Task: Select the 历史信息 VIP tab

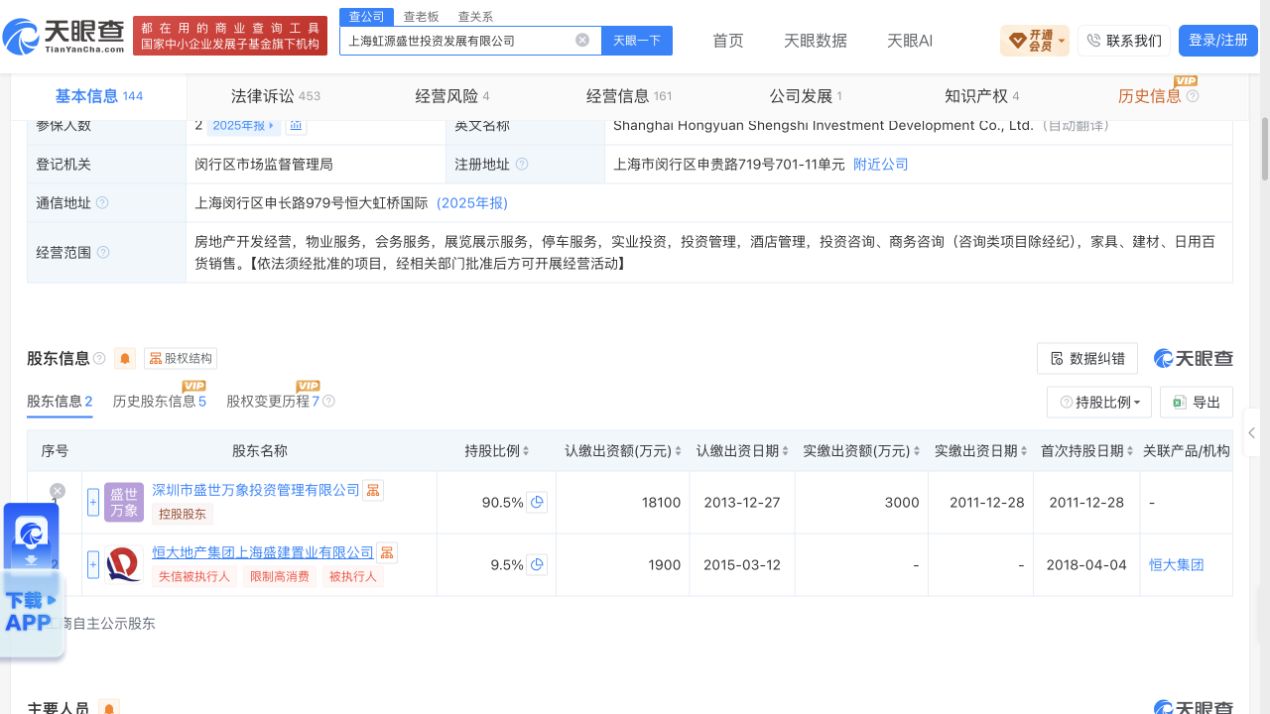Action: tap(1150, 96)
